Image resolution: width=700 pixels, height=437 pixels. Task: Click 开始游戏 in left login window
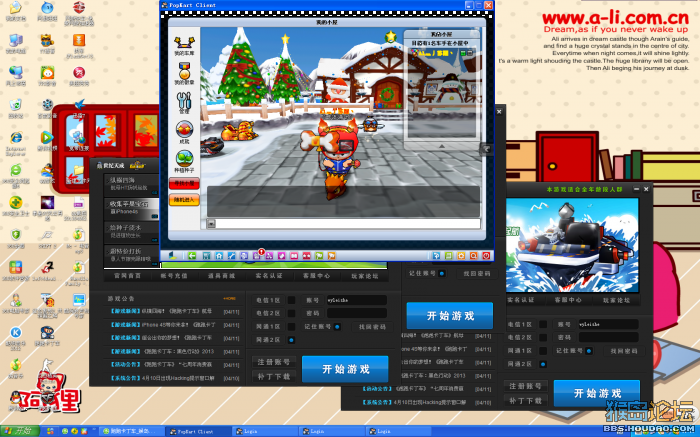pos(346,369)
